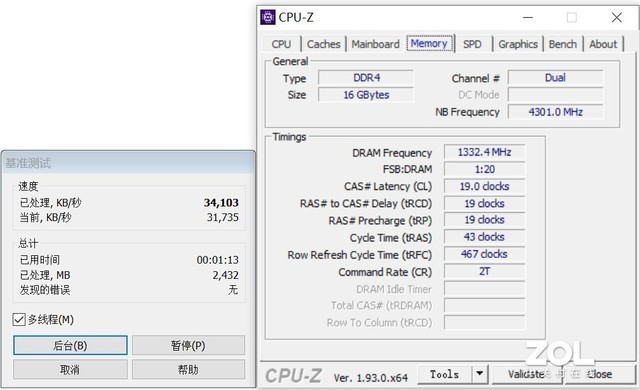The width and height of the screenshot is (640, 390).
Task: Open the CPU tab
Action: tap(281, 44)
